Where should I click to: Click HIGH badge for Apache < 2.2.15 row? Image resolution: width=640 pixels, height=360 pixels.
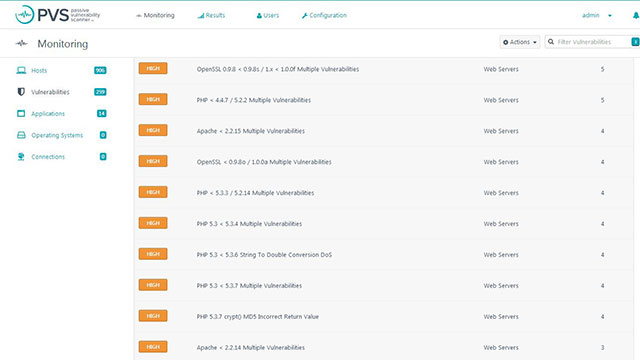pyautogui.click(x=153, y=130)
